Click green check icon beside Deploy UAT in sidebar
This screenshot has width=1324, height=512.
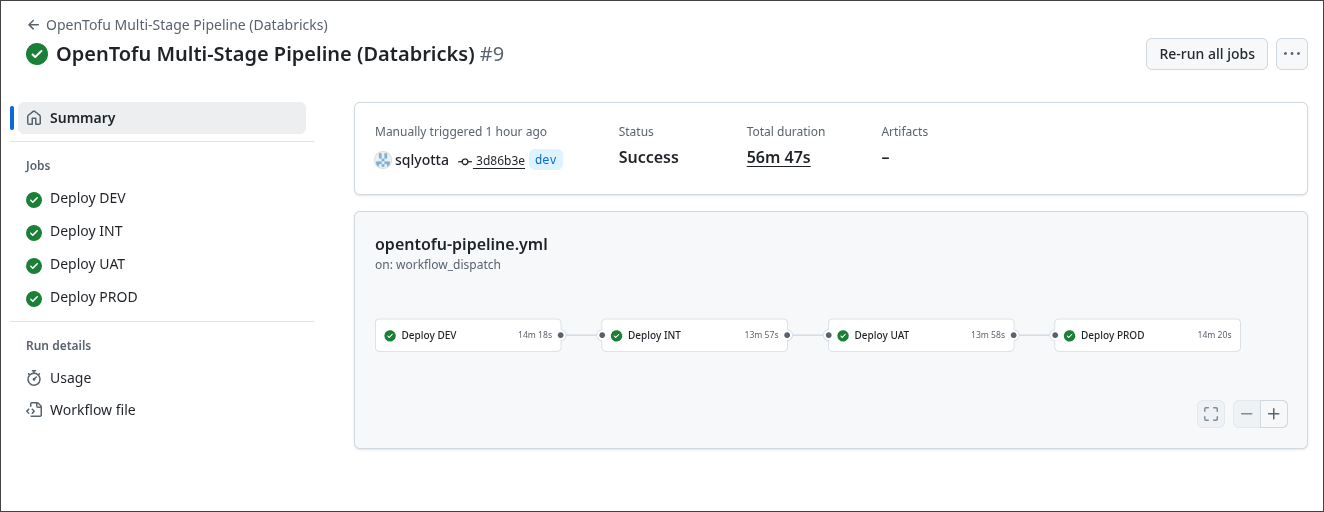pyautogui.click(x=34, y=265)
